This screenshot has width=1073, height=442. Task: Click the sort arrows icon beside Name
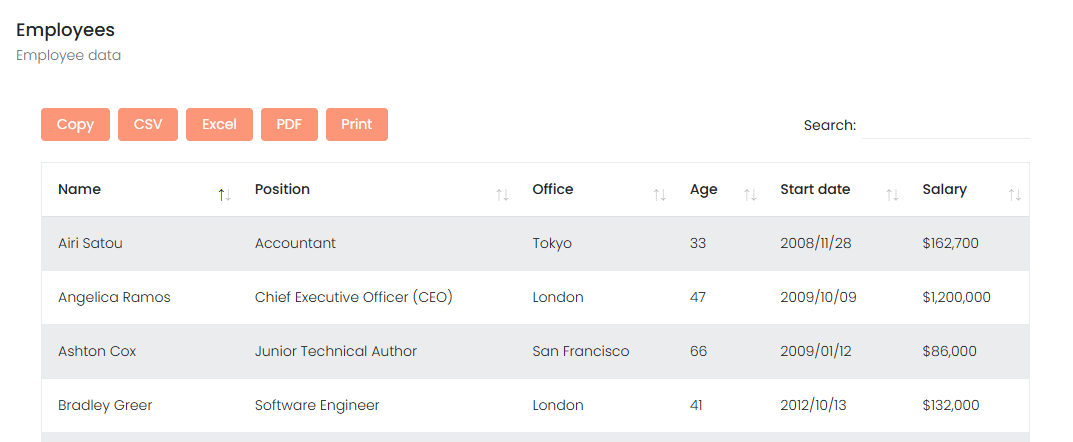click(x=224, y=195)
